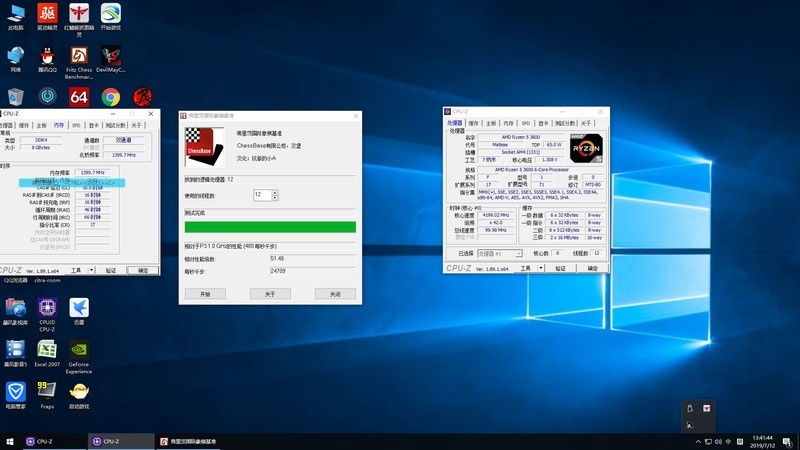The width and height of the screenshot is (800, 450).
Task: Click the green benchmark progress bar
Action: coord(270,227)
